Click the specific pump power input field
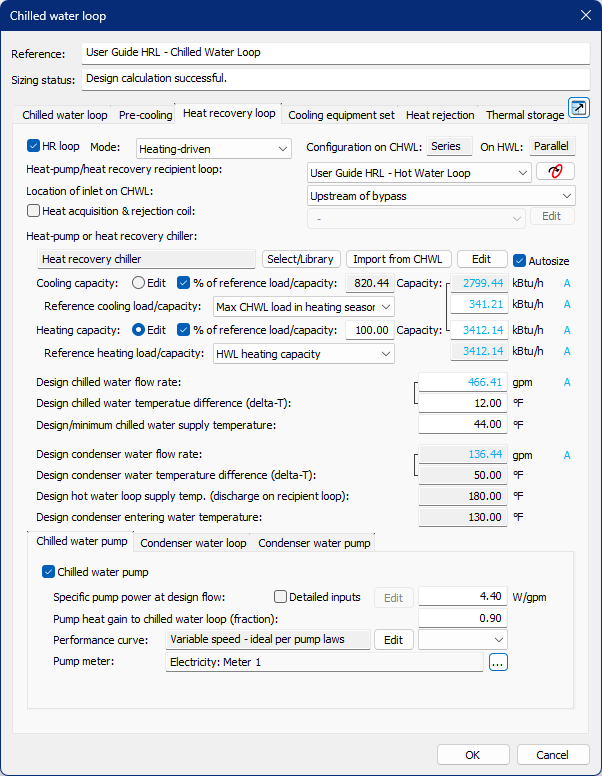 coord(463,597)
